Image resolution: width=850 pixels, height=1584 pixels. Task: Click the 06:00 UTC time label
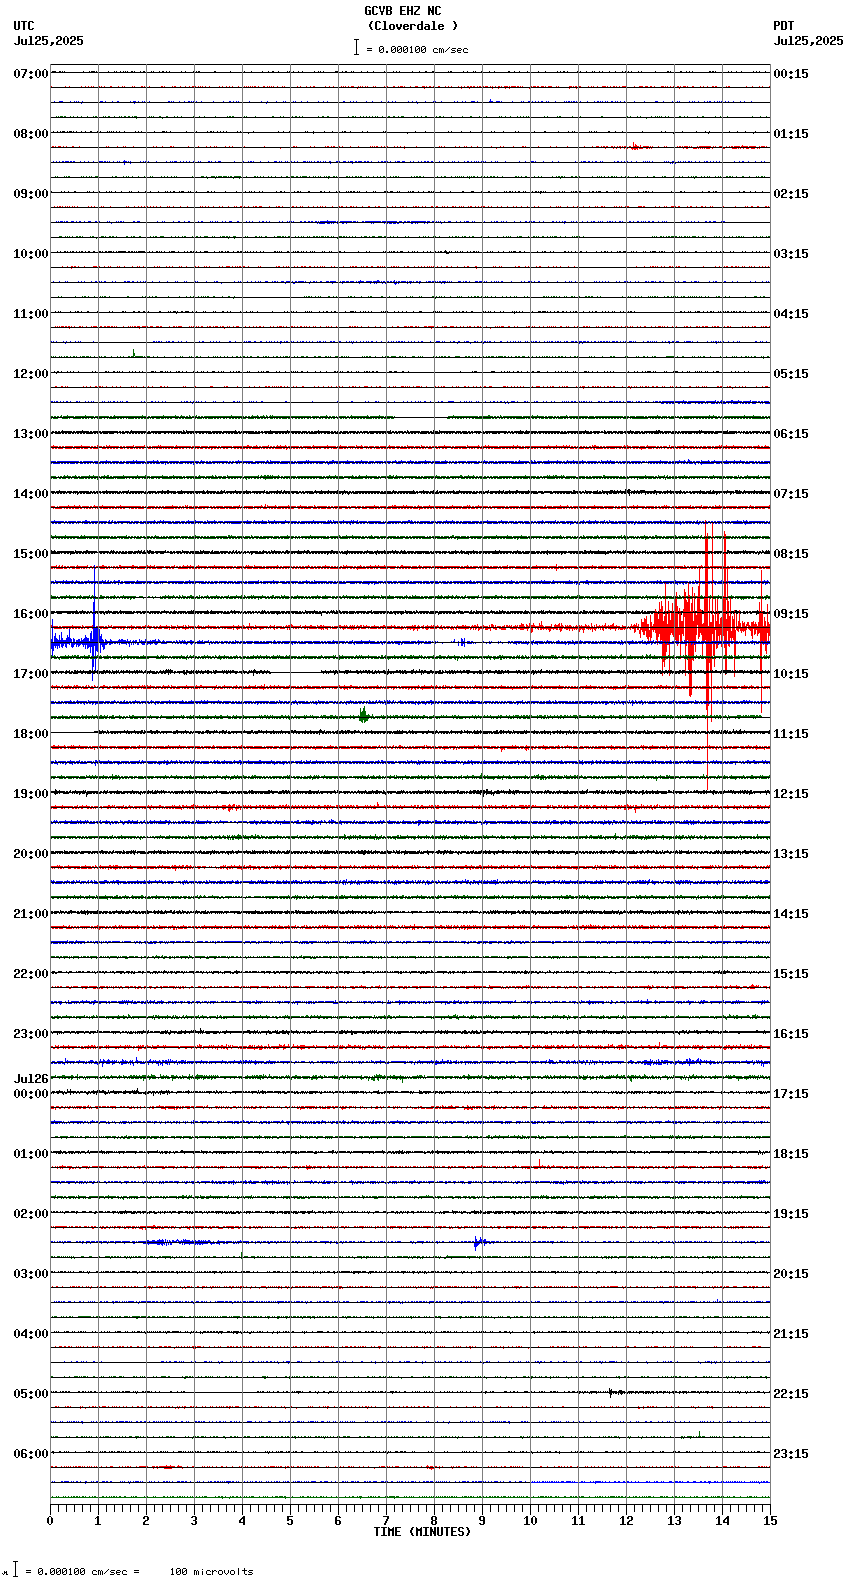pyautogui.click(x=31, y=1454)
